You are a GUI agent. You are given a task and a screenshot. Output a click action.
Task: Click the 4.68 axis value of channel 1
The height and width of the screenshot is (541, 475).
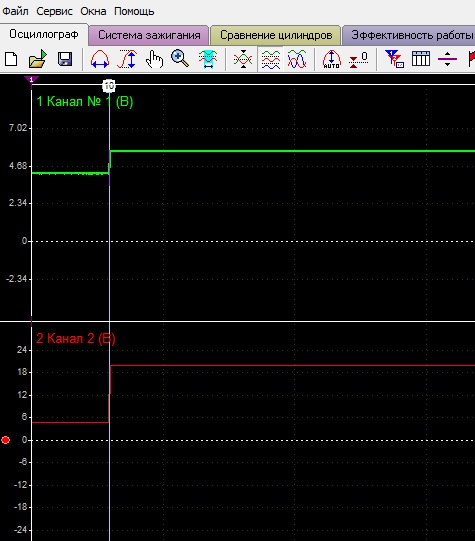18,166
